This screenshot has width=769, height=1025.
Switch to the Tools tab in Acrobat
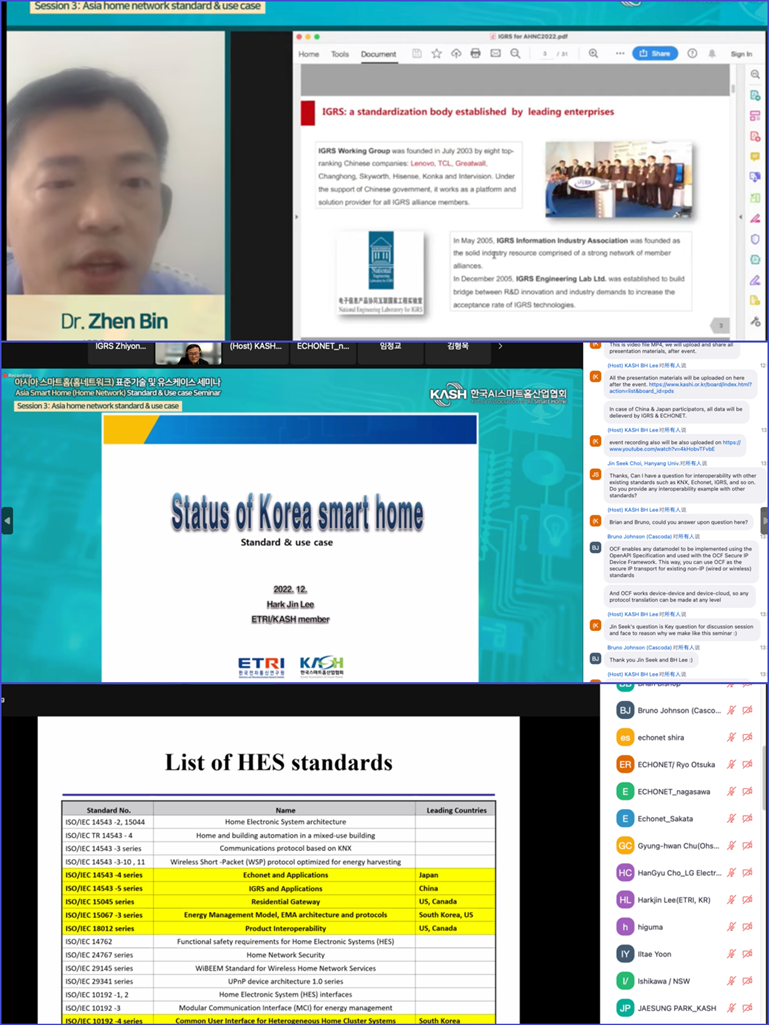pos(340,54)
